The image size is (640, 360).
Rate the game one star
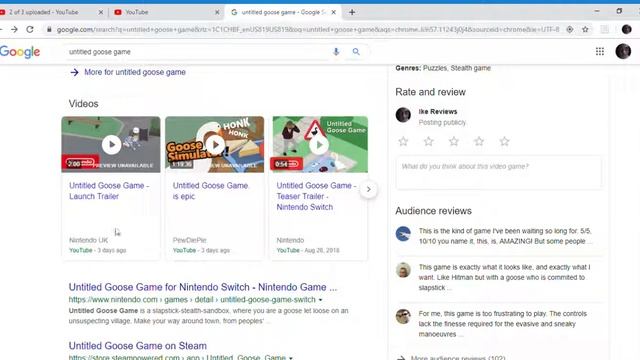[x=403, y=142]
